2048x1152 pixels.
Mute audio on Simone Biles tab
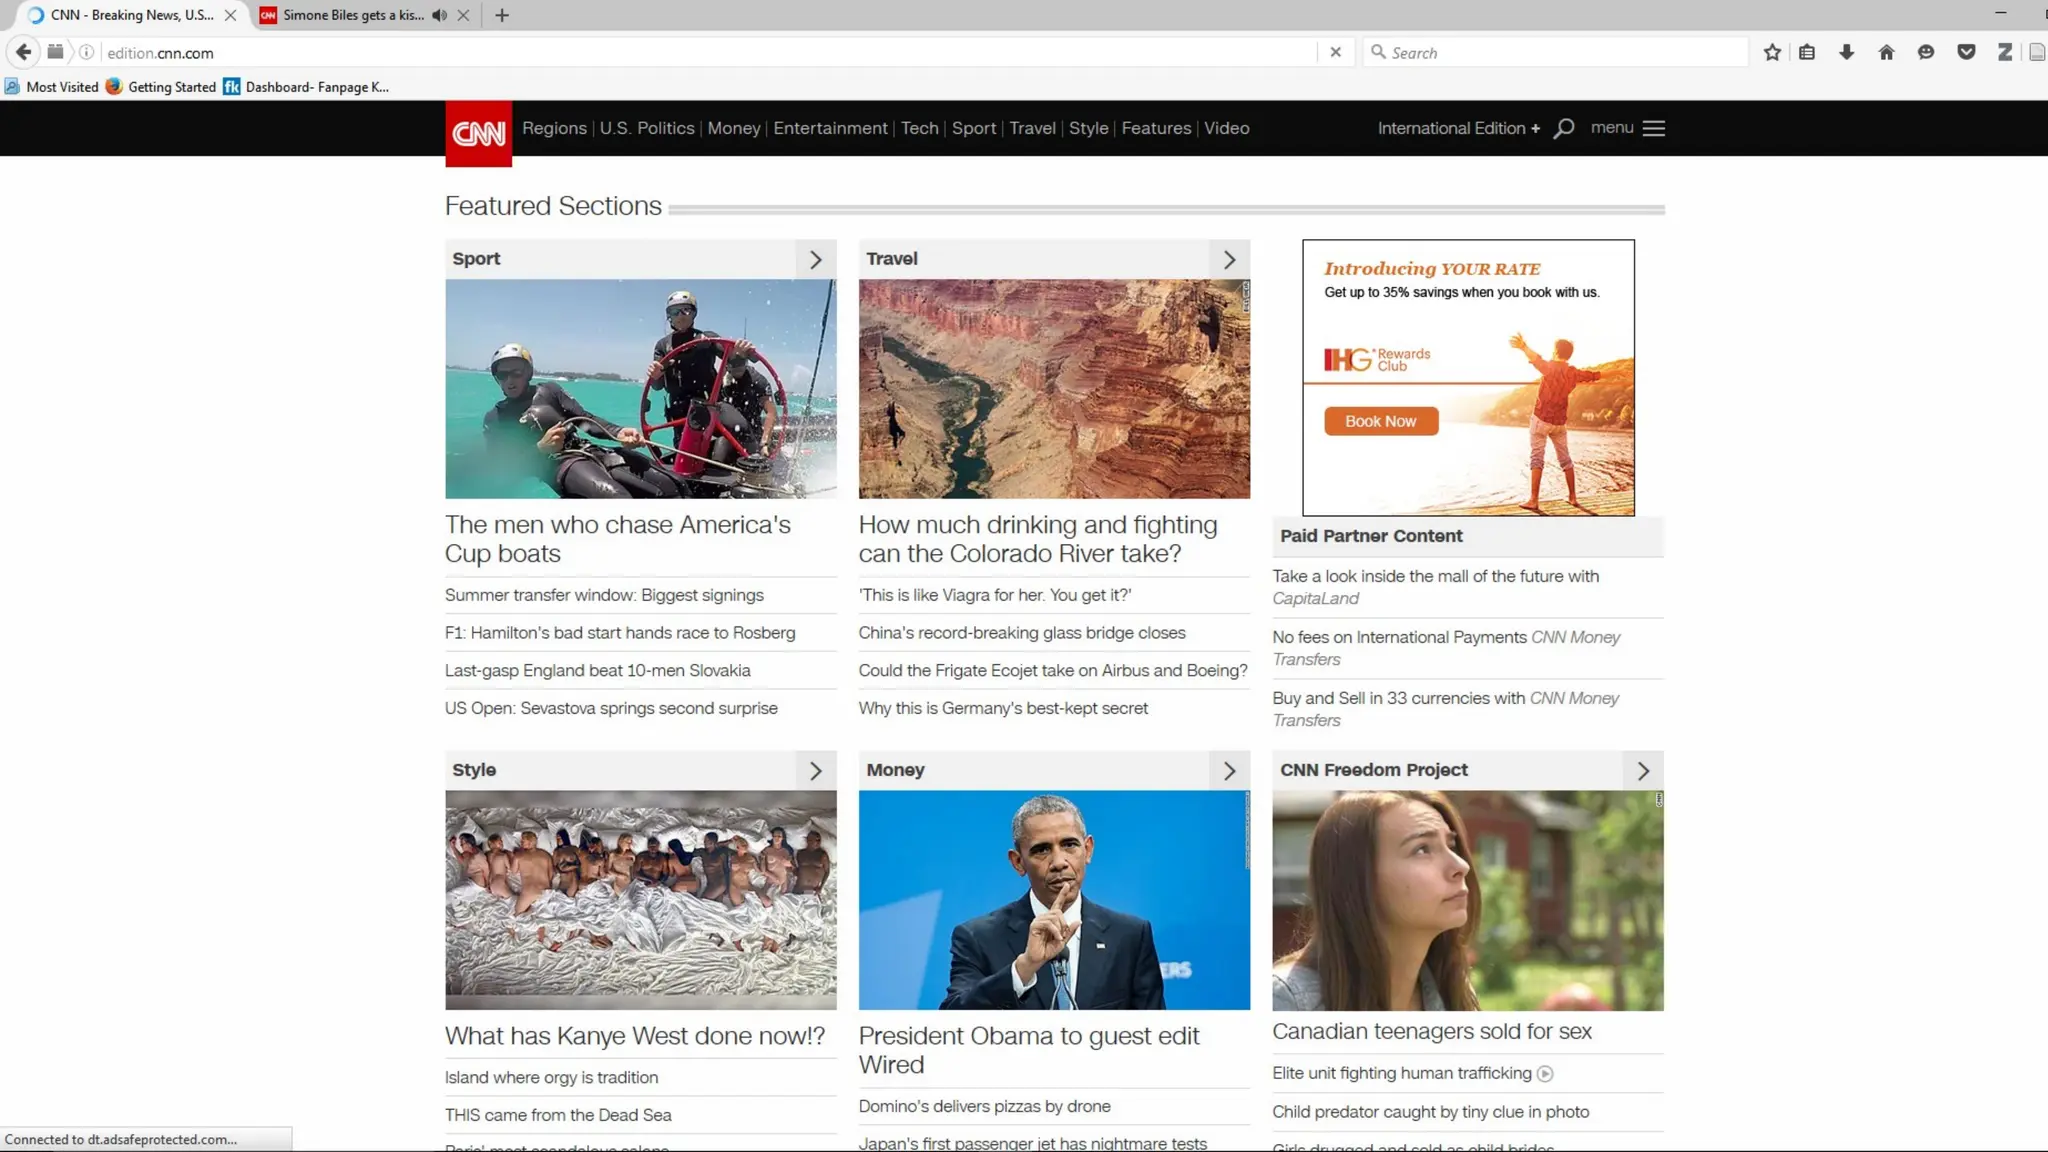439,15
